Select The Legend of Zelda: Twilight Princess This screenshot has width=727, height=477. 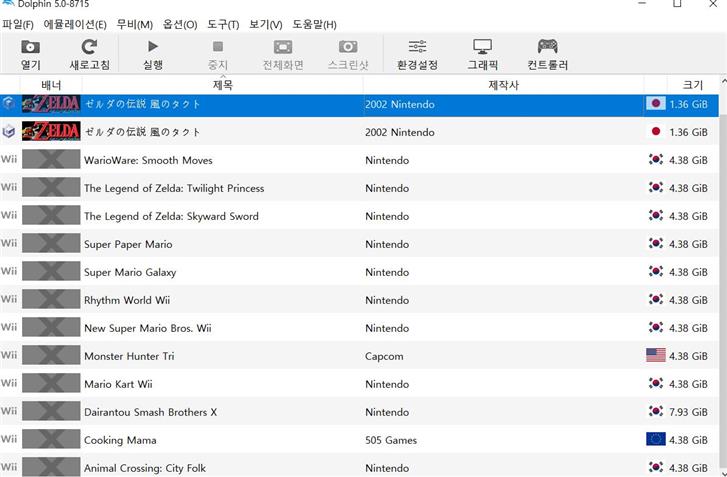174,188
